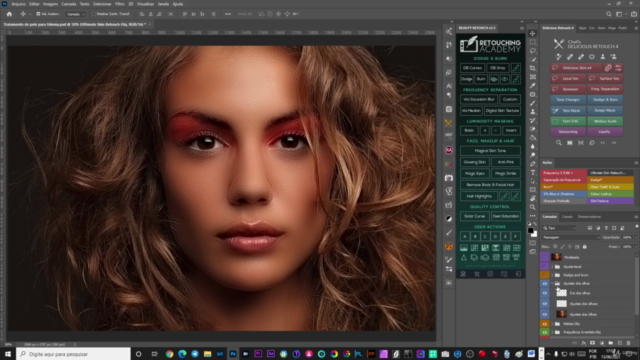
Task: Click the background color swatch
Action: point(534,234)
